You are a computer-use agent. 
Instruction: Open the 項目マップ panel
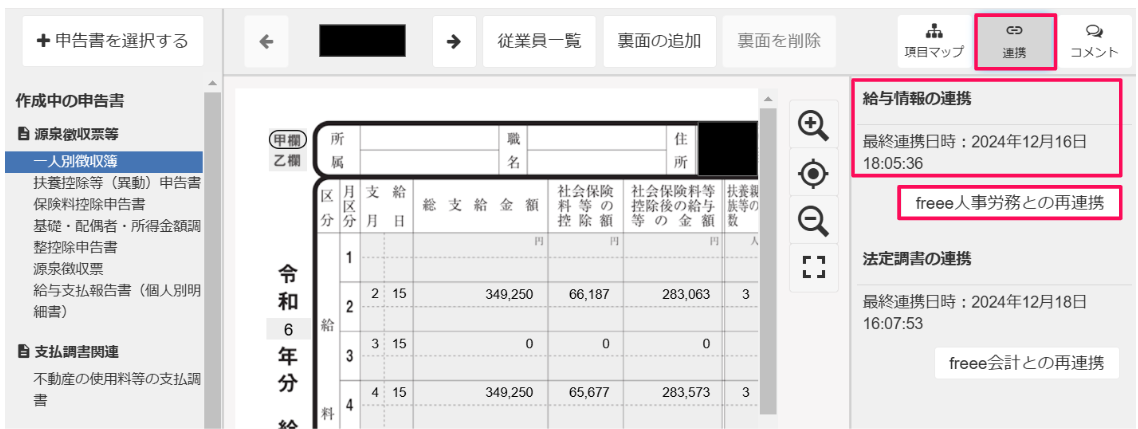pos(934,41)
